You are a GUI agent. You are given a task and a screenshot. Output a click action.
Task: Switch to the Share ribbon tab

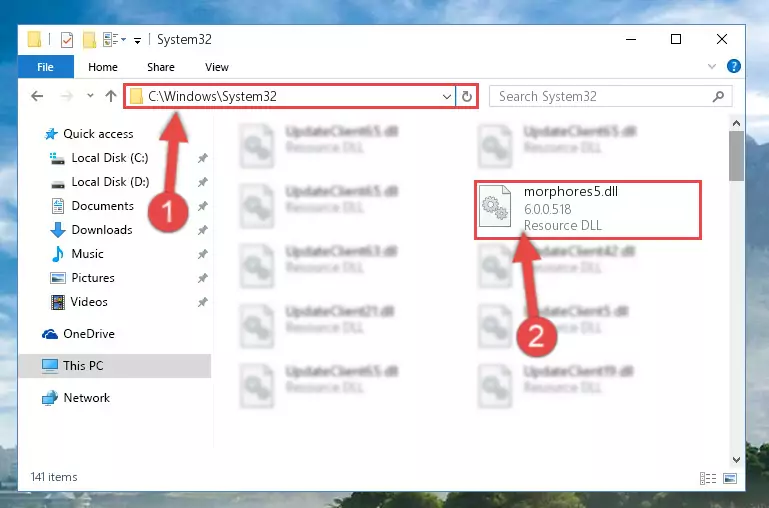pyautogui.click(x=161, y=67)
